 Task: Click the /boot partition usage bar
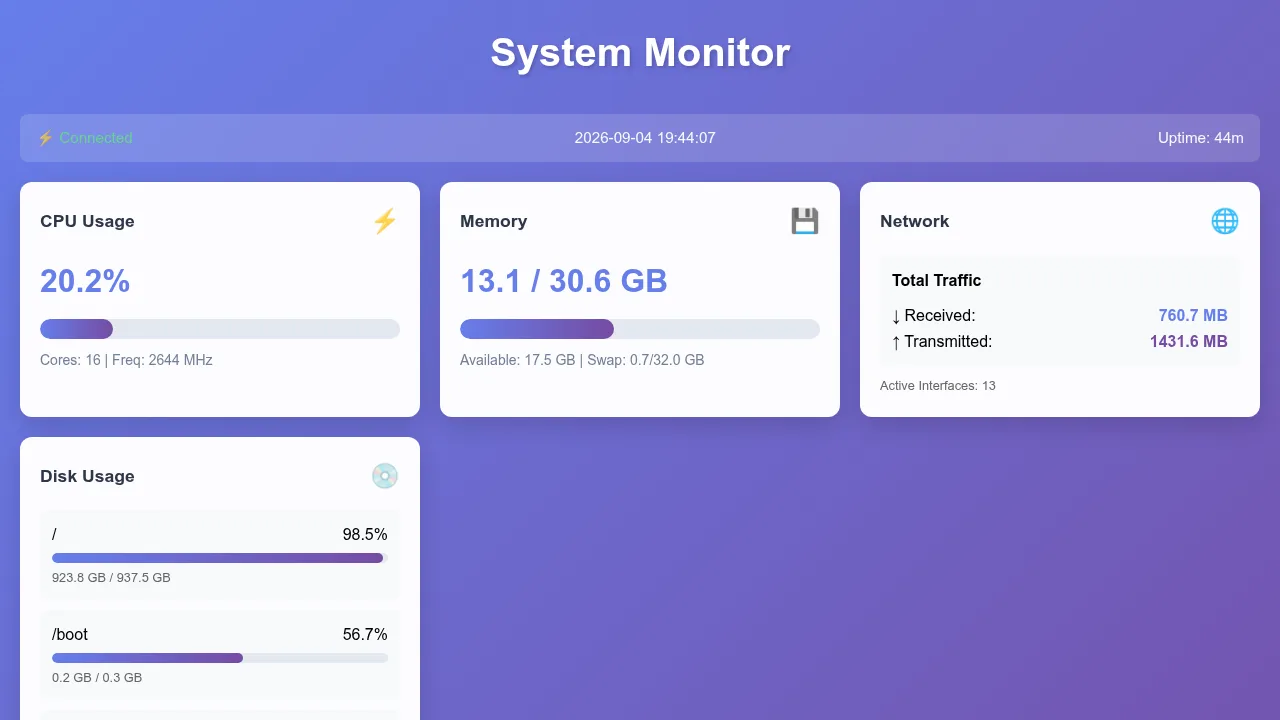[x=220, y=658]
